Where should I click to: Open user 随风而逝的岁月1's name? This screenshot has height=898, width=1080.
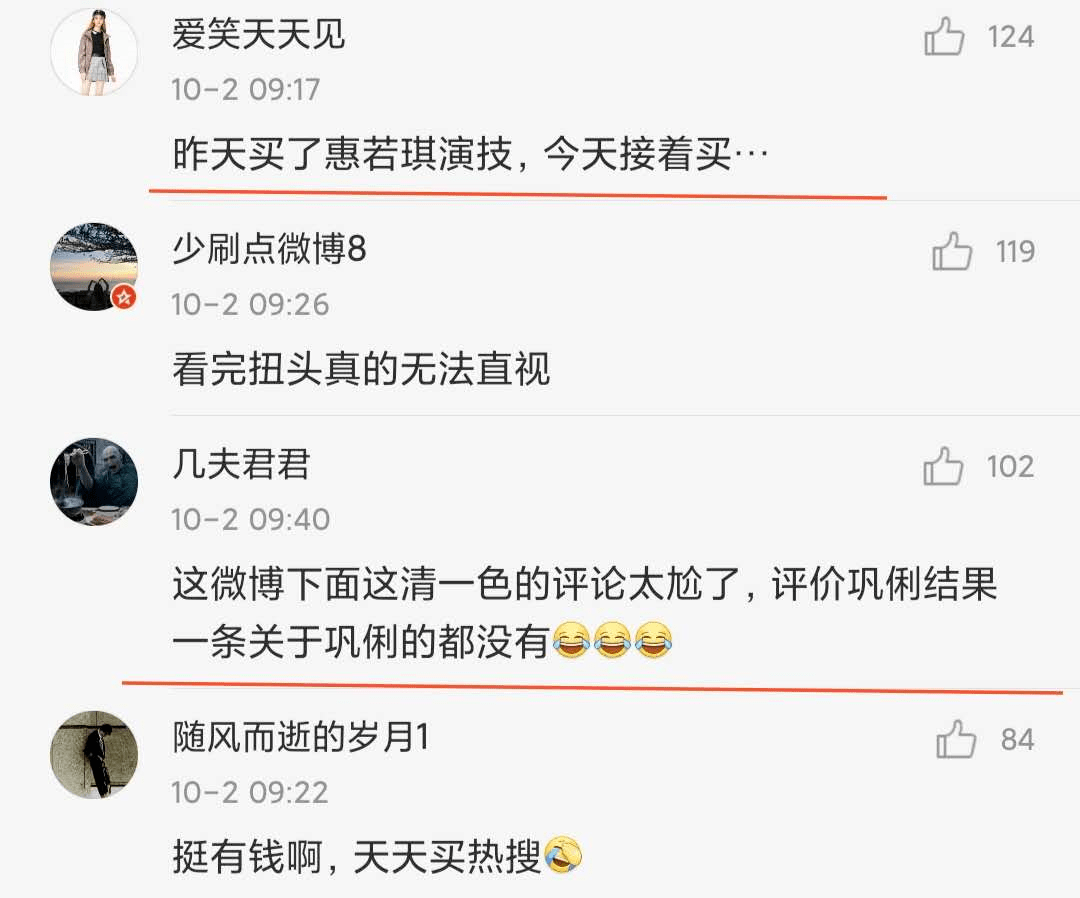[301, 737]
